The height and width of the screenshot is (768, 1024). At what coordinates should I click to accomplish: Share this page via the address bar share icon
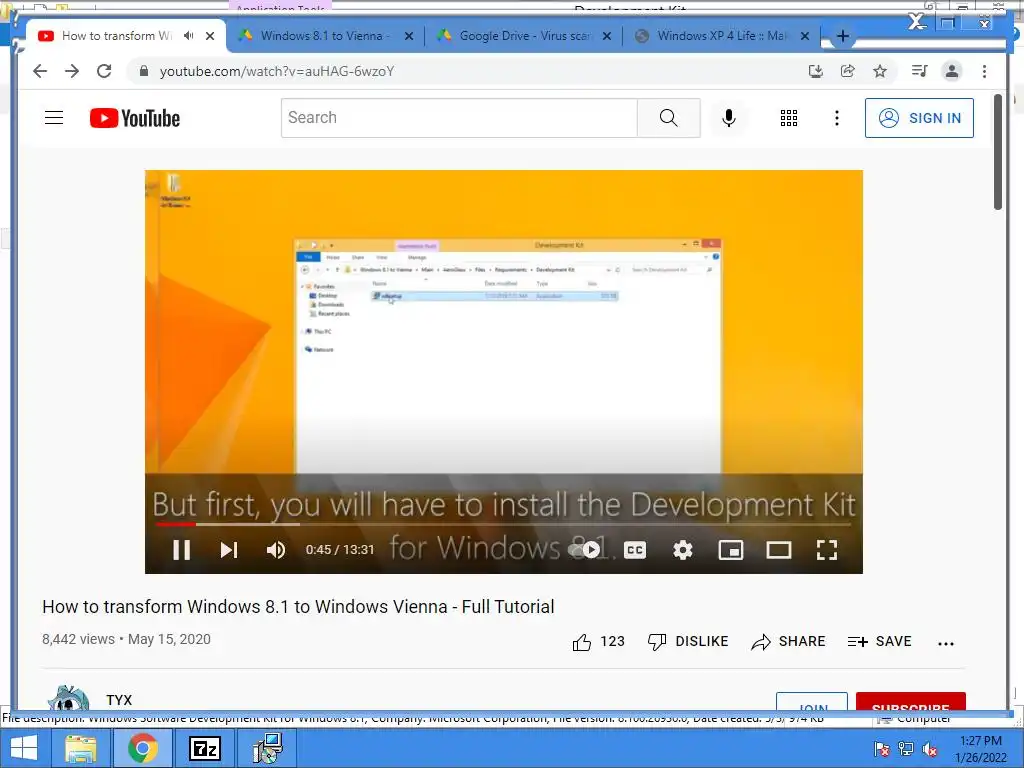pyautogui.click(x=848, y=71)
